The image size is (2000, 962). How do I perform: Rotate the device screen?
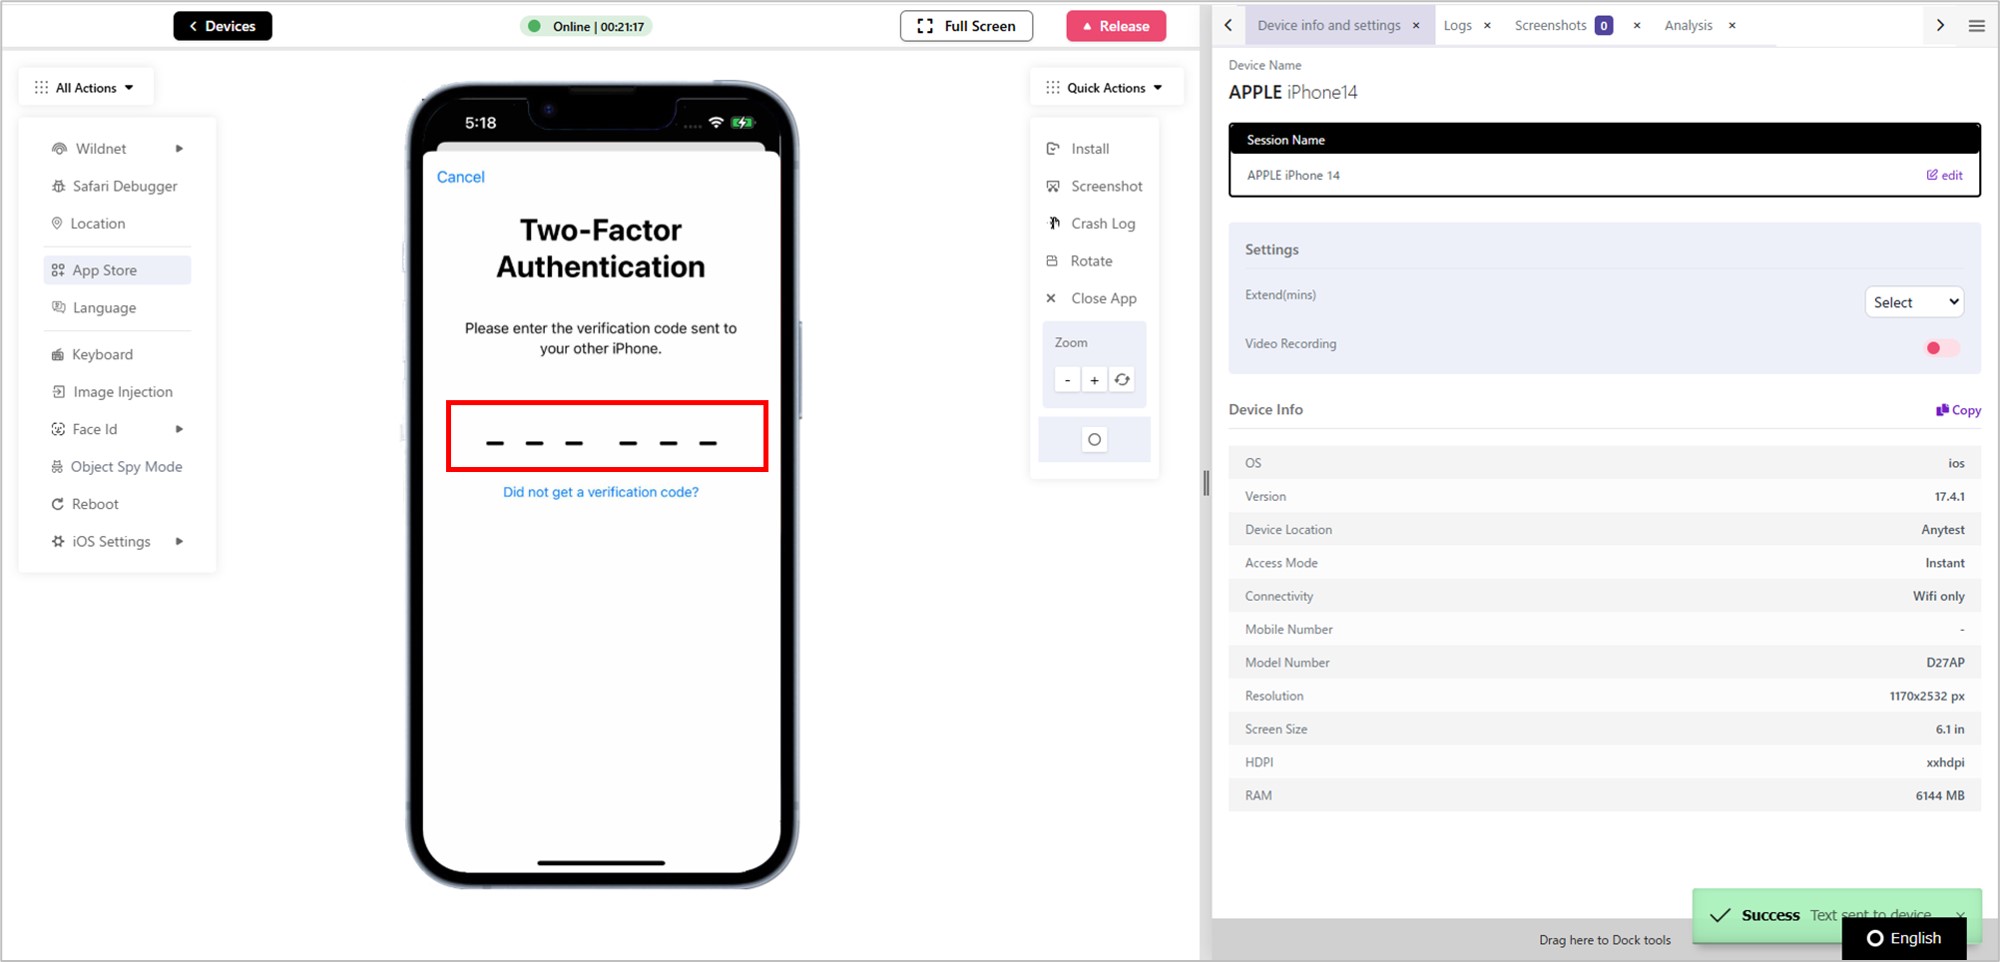point(1079,261)
